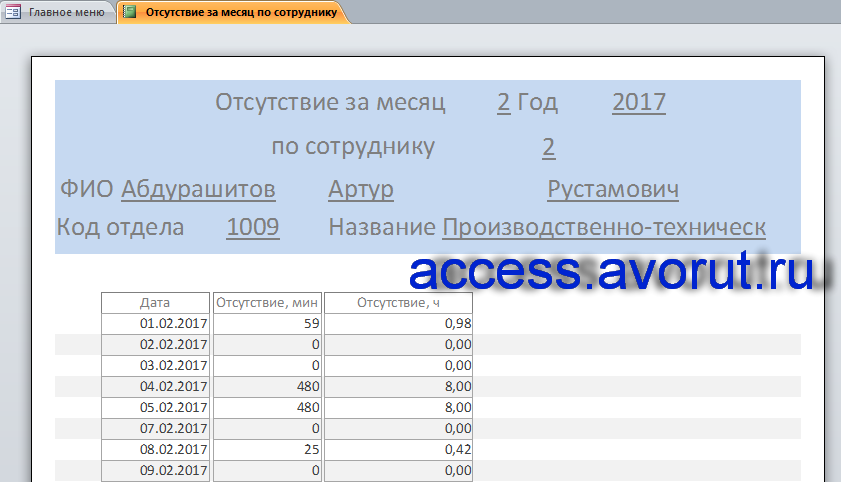The height and width of the screenshot is (482, 841).
Task: Click date cell 04.02.2017
Action: tap(156, 387)
